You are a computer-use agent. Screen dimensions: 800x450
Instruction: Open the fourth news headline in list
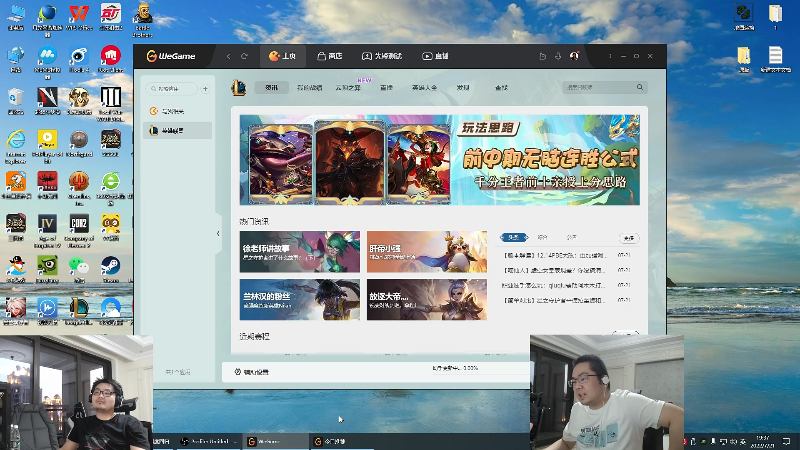[567, 300]
